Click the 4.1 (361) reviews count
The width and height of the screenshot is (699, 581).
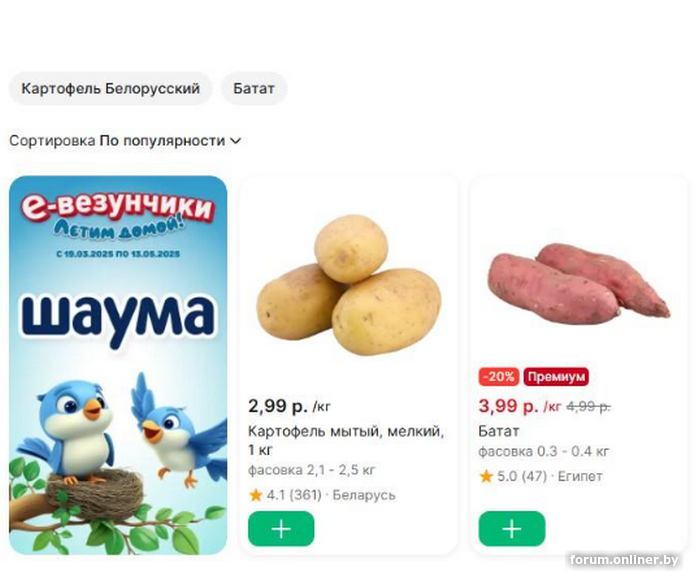(x=294, y=495)
